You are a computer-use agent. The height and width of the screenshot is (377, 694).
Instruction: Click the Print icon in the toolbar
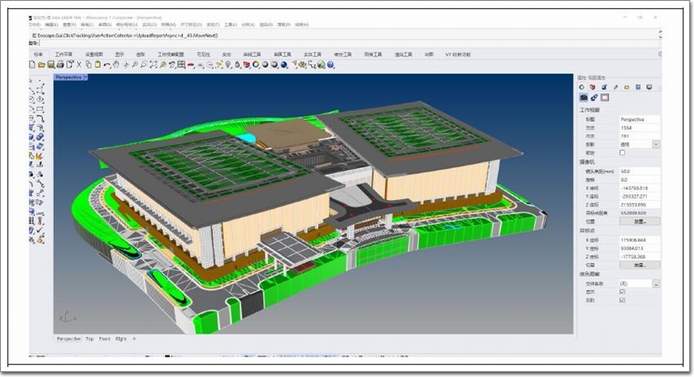tap(60, 65)
